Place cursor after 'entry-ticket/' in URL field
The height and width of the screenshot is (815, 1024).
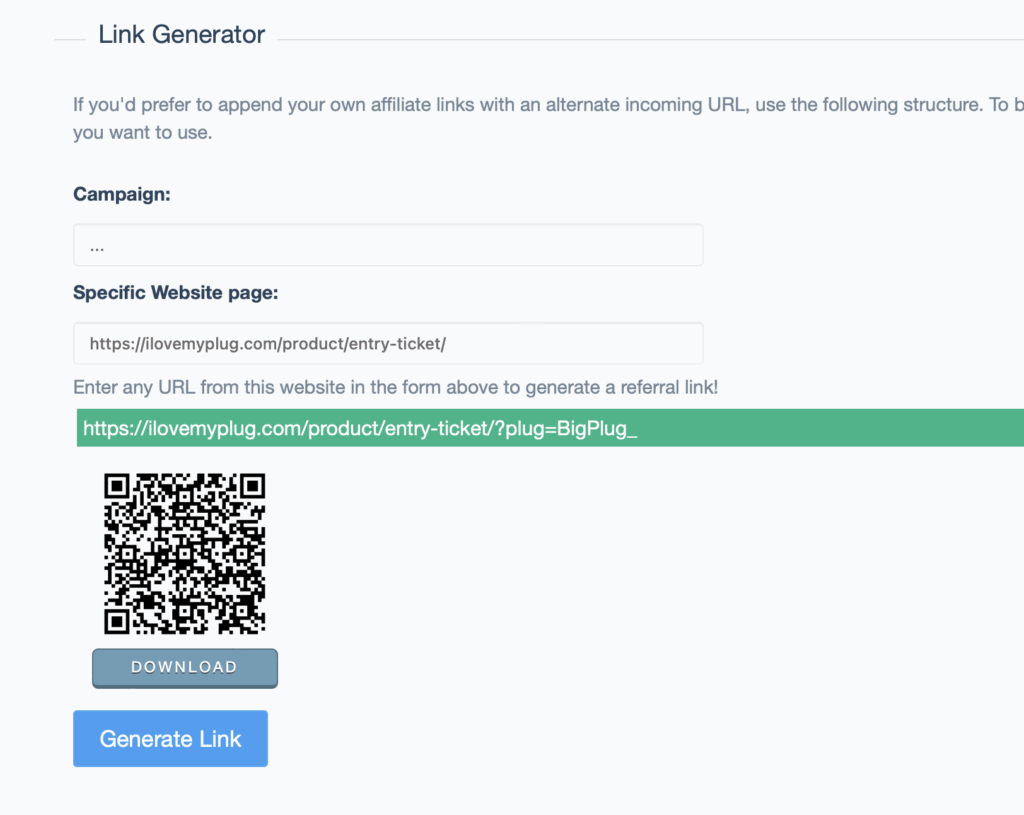pyautogui.click(x=447, y=344)
